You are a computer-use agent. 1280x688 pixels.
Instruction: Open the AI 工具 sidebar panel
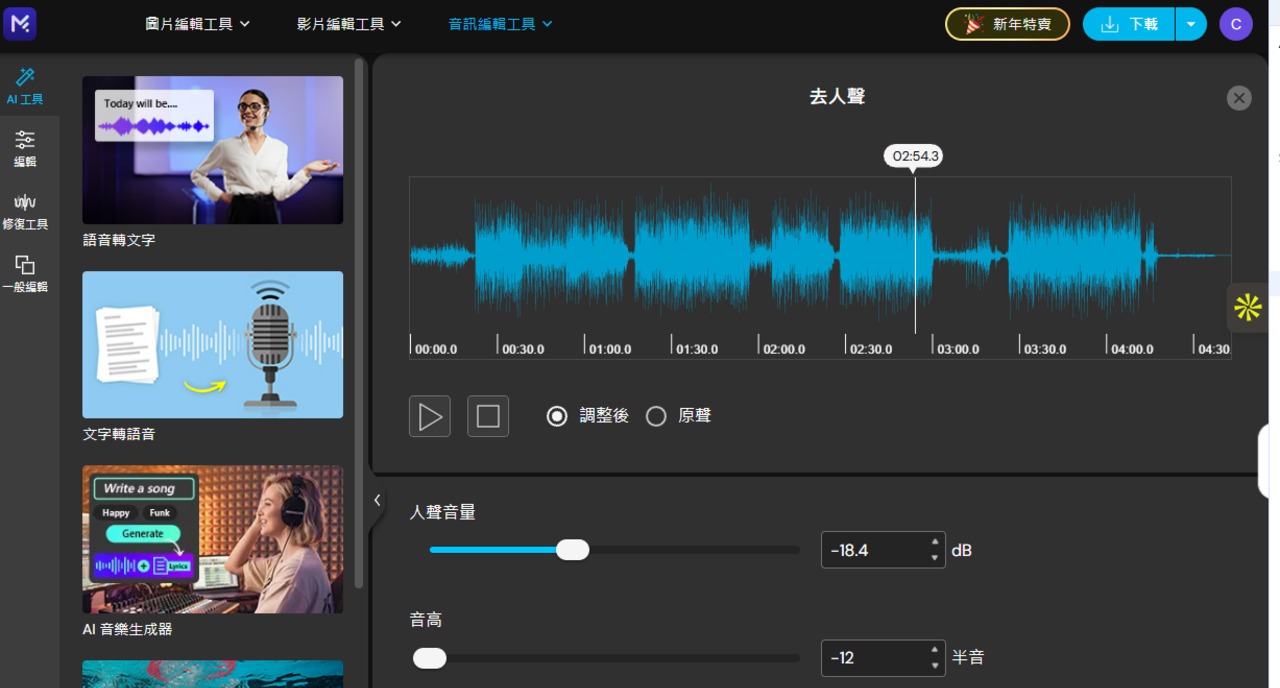[x=25, y=86]
